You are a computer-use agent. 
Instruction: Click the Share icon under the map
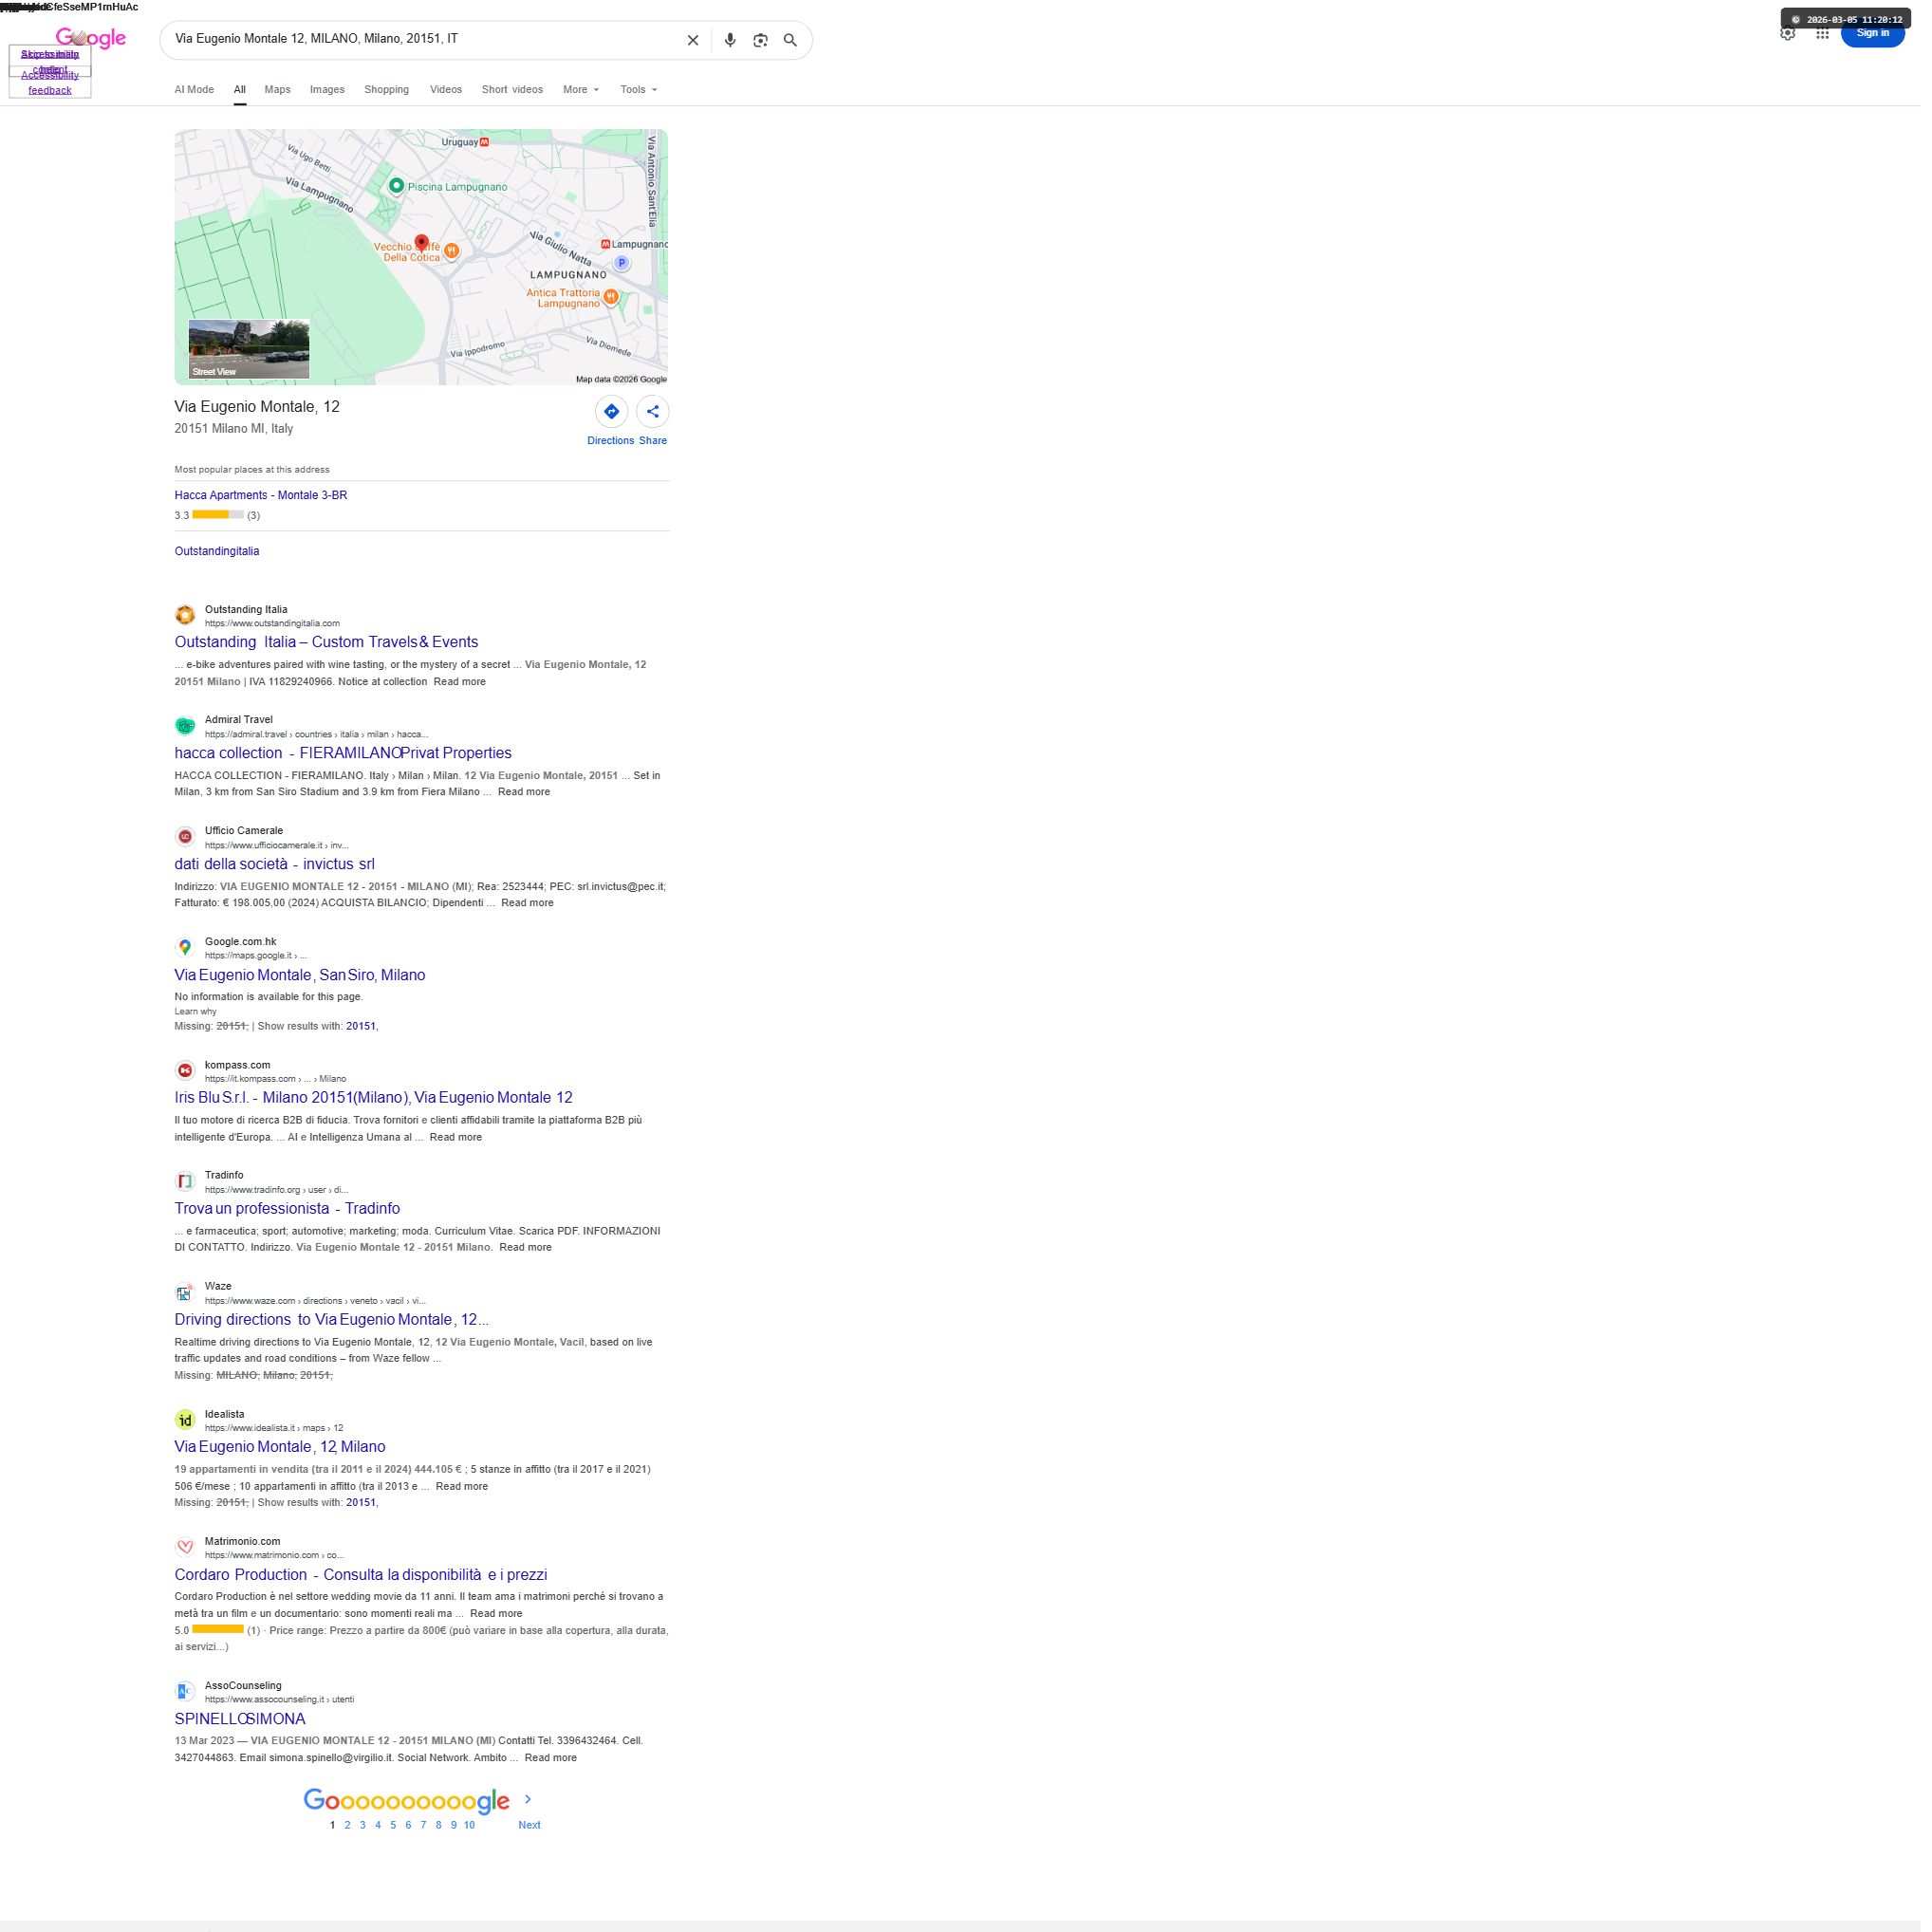656,414
